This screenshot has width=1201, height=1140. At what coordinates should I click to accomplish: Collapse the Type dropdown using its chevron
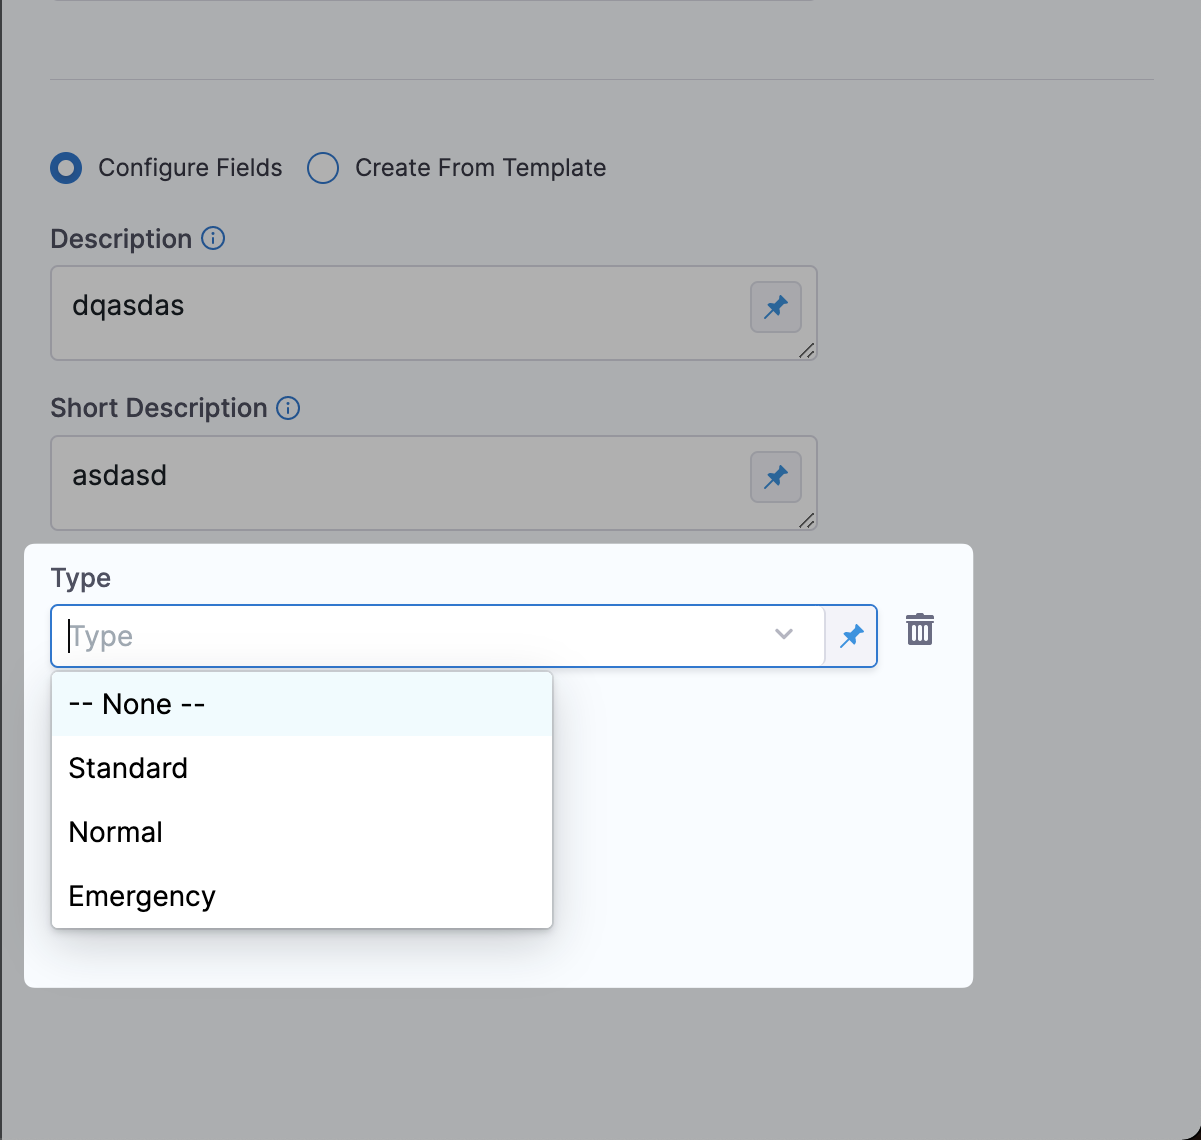coord(784,634)
